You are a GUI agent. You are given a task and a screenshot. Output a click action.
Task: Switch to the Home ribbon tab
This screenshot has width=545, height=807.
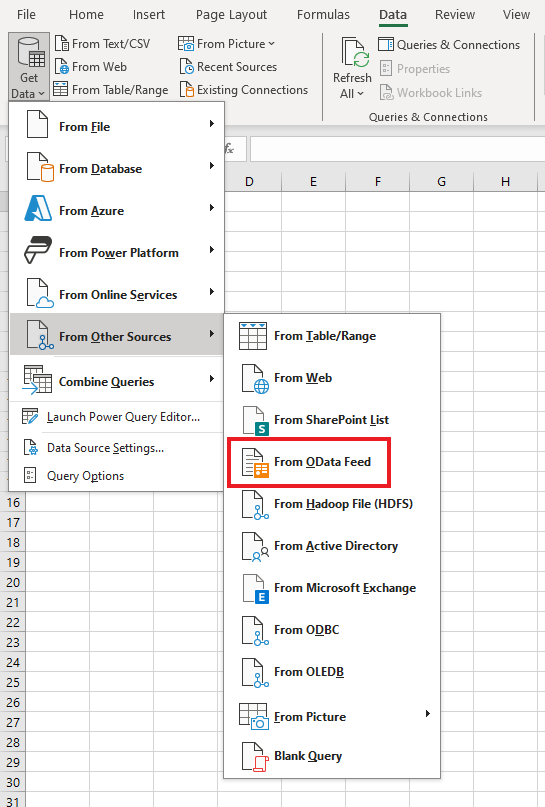pos(86,14)
